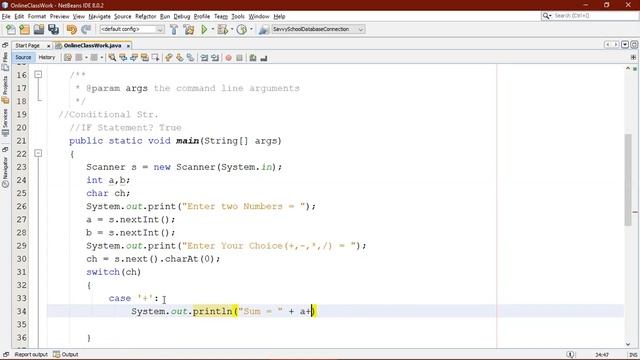Image resolution: width=640 pixels, height=360 pixels.
Task: Open the Debug Project dropdown arrow
Action: tap(231, 29)
